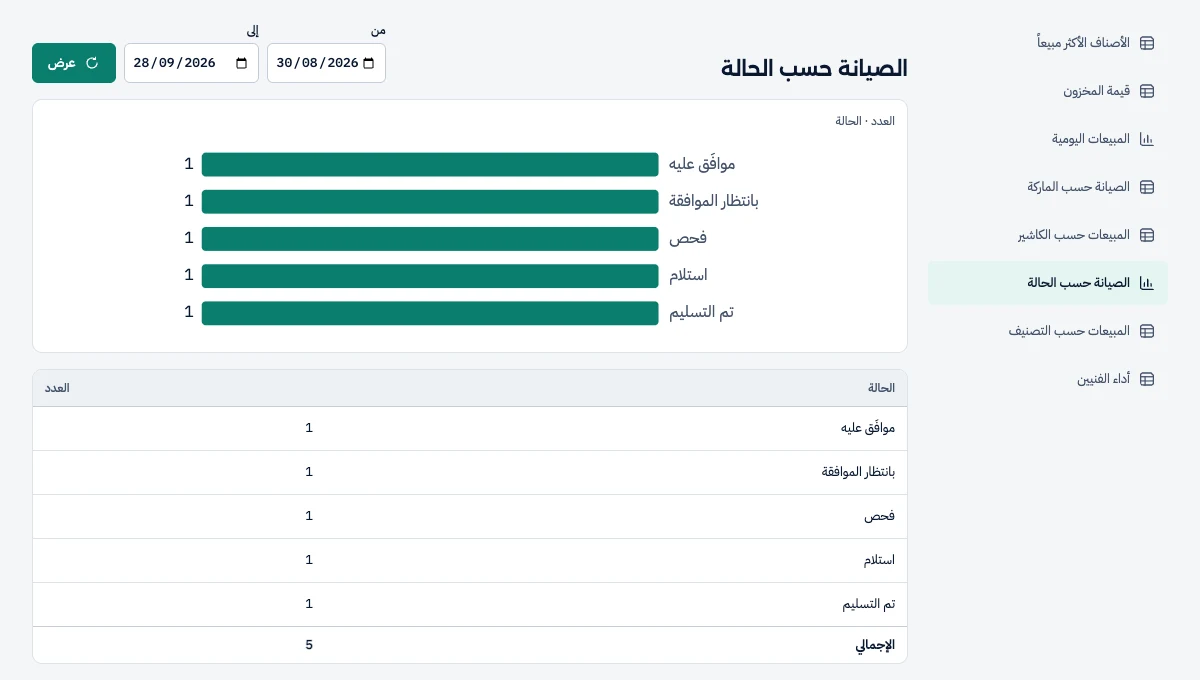Open calendar picker of the من date field
Viewport: 1200px width, 680px height.
368,63
